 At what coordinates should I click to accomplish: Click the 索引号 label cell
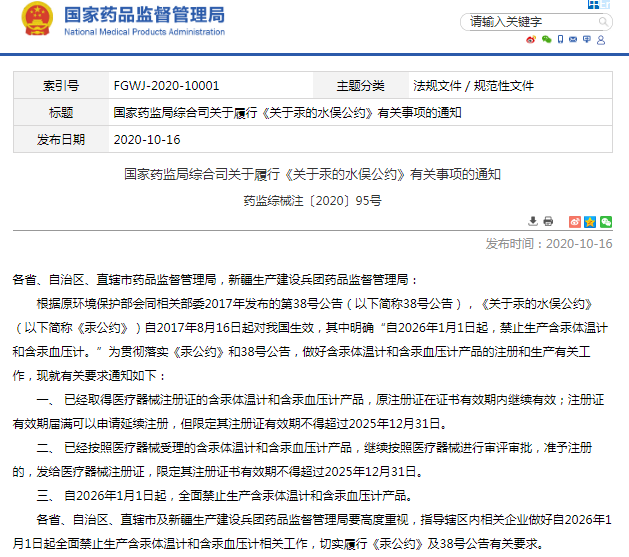61,85
